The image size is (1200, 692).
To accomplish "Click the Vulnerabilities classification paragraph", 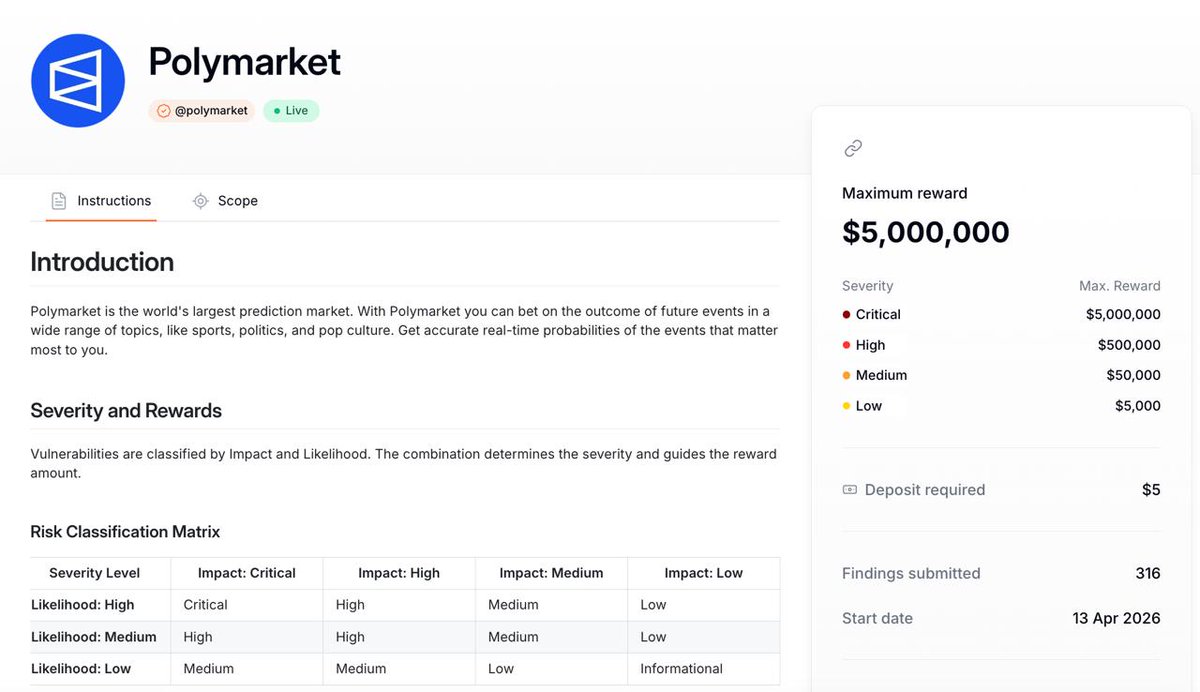I will click(404, 463).
